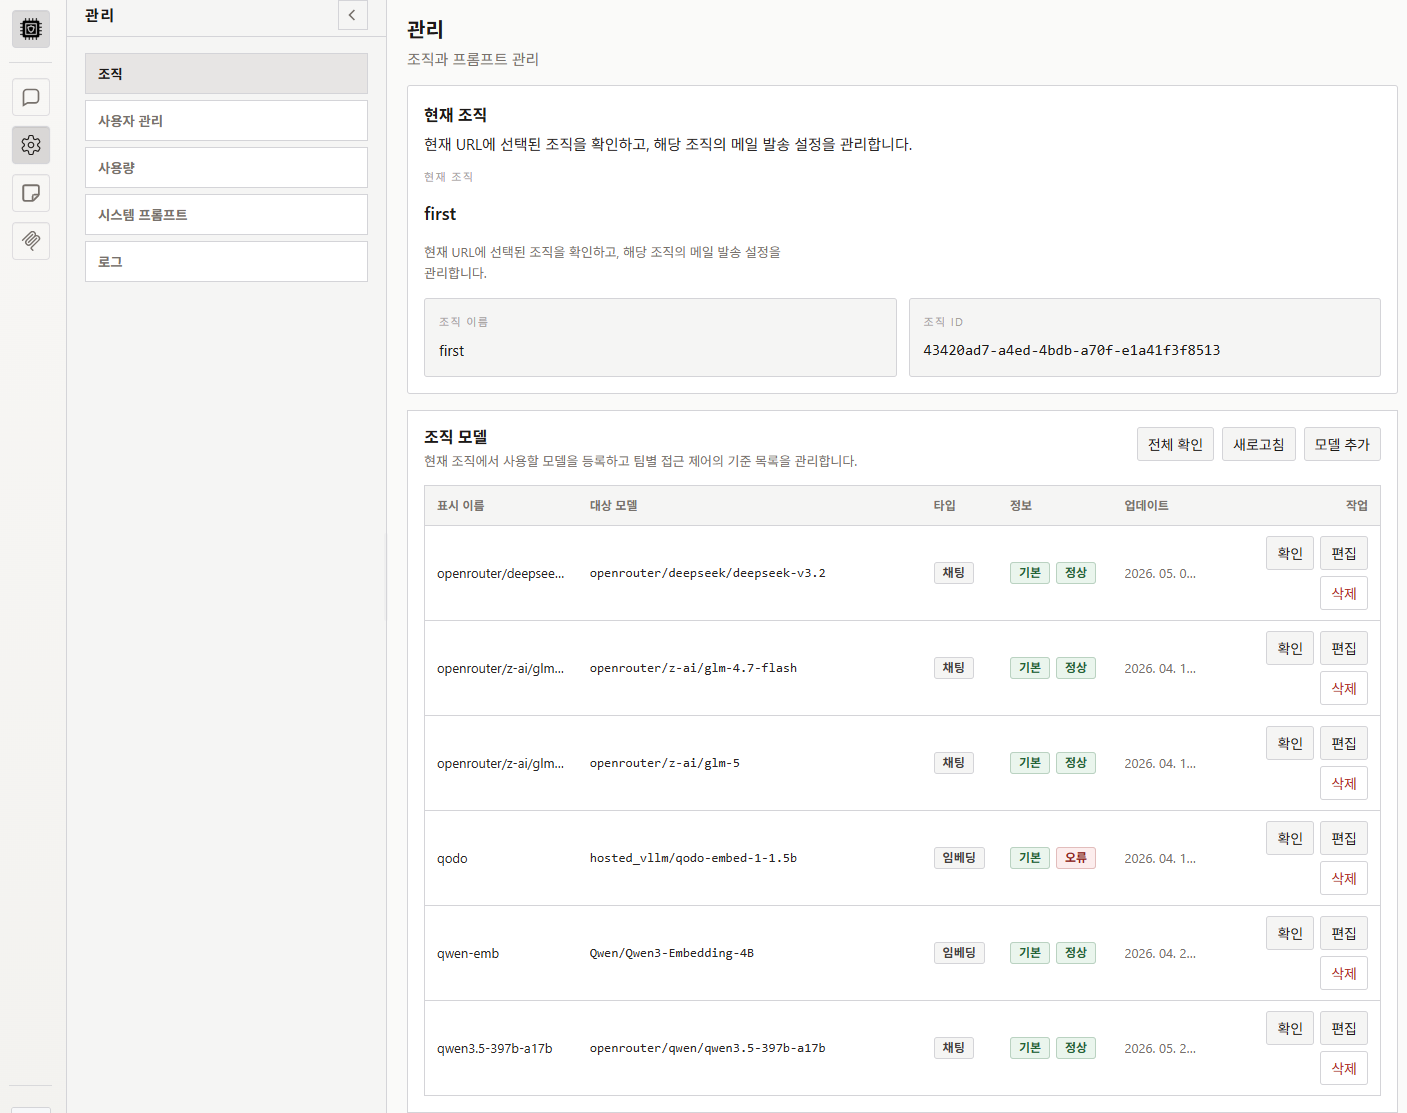The width and height of the screenshot is (1407, 1113).
Task: Click the 정상 badge in deepseek-v3.2 row
Action: pos(1076,573)
